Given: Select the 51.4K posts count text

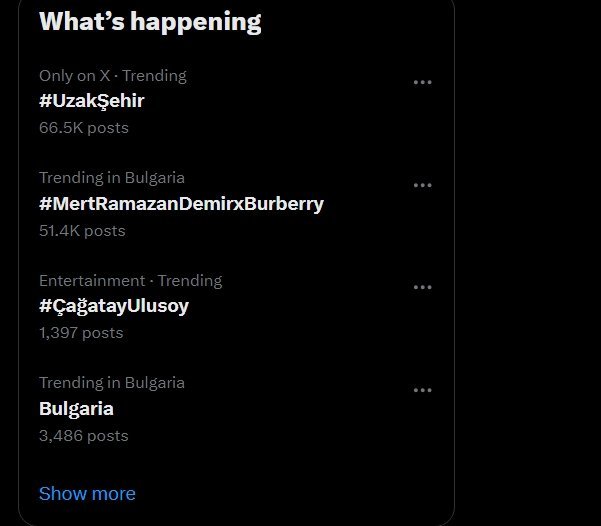Looking at the screenshot, I should (82, 231).
